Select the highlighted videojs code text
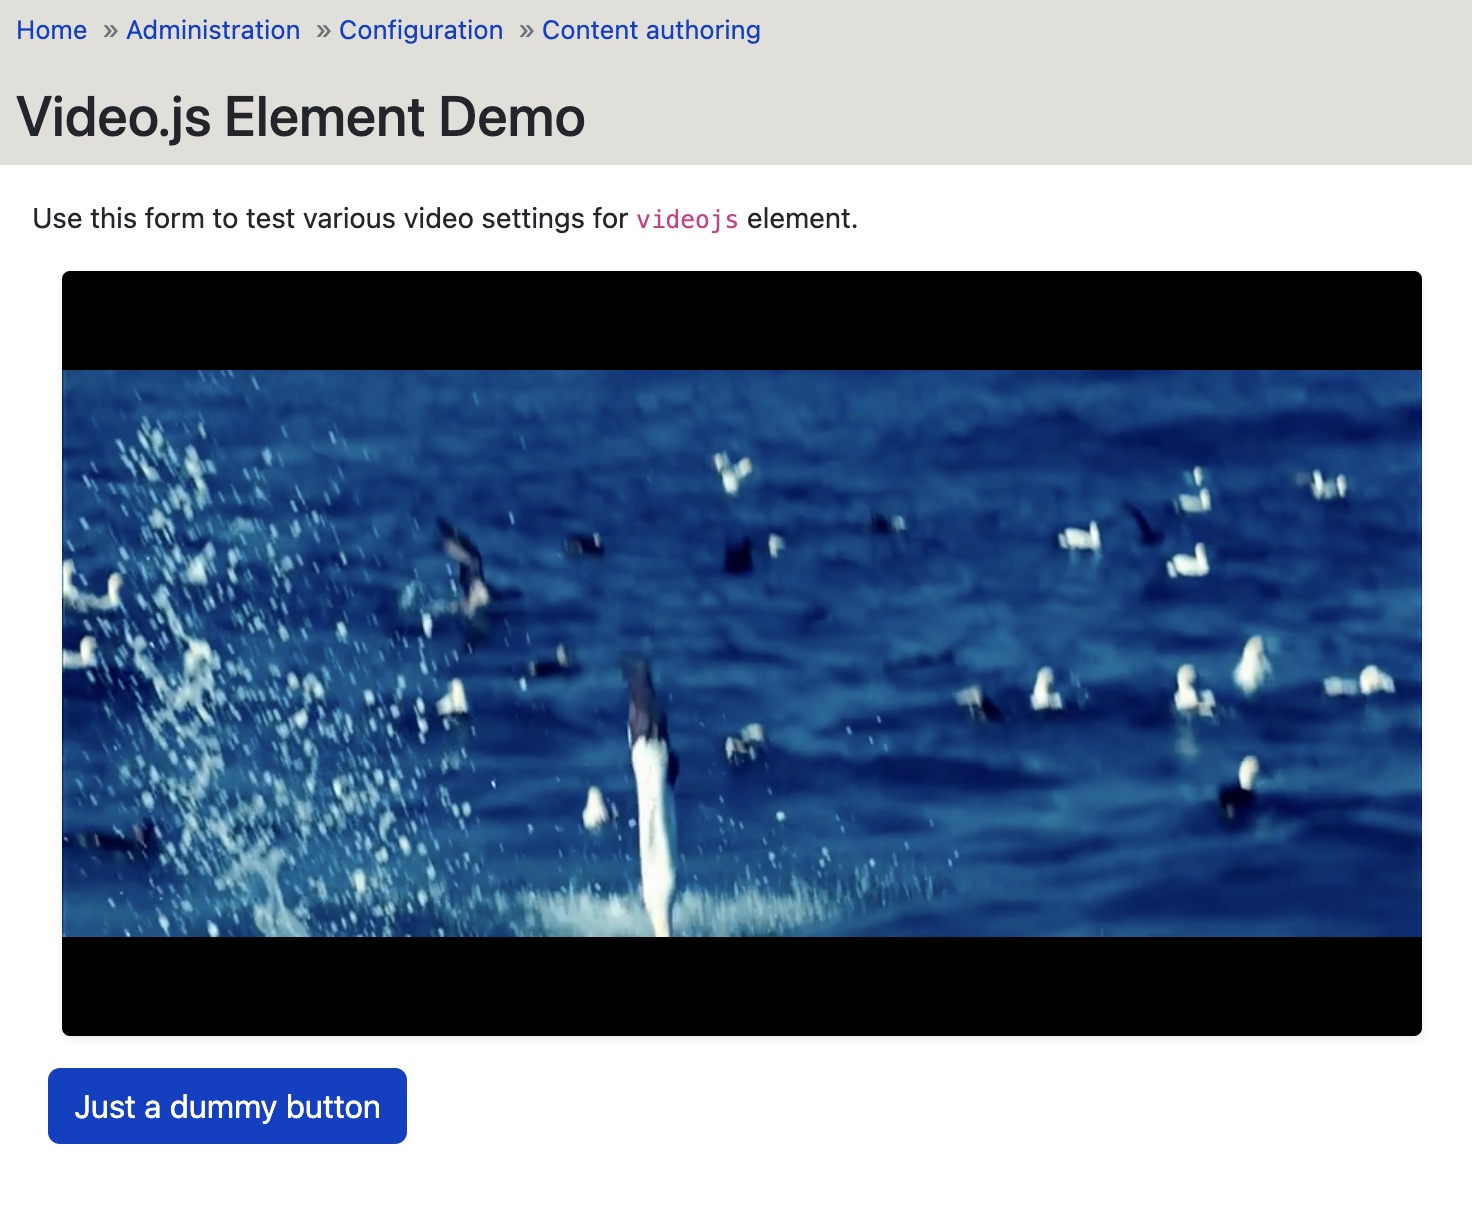The width and height of the screenshot is (1472, 1224). (x=687, y=218)
